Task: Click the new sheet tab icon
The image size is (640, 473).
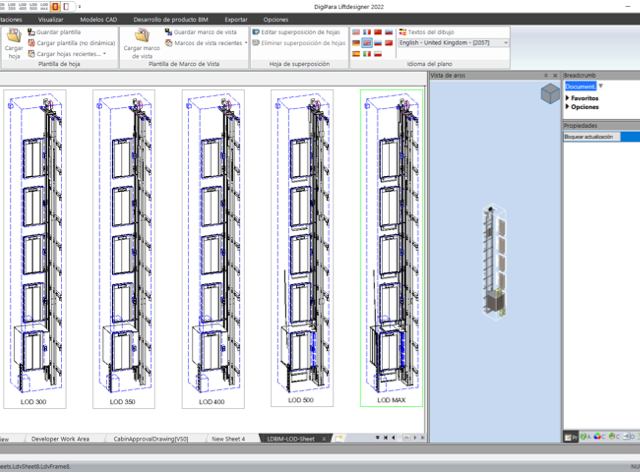Action: (338, 438)
